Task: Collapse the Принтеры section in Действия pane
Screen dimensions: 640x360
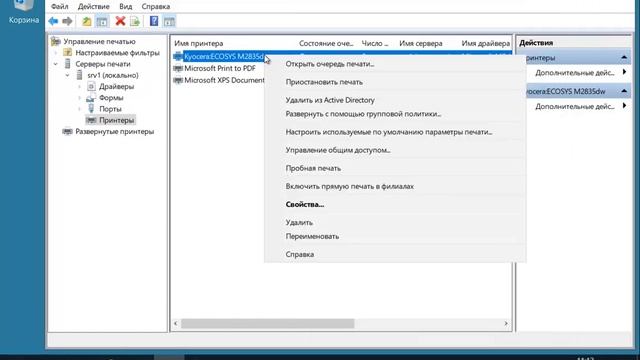Action: click(x=624, y=58)
